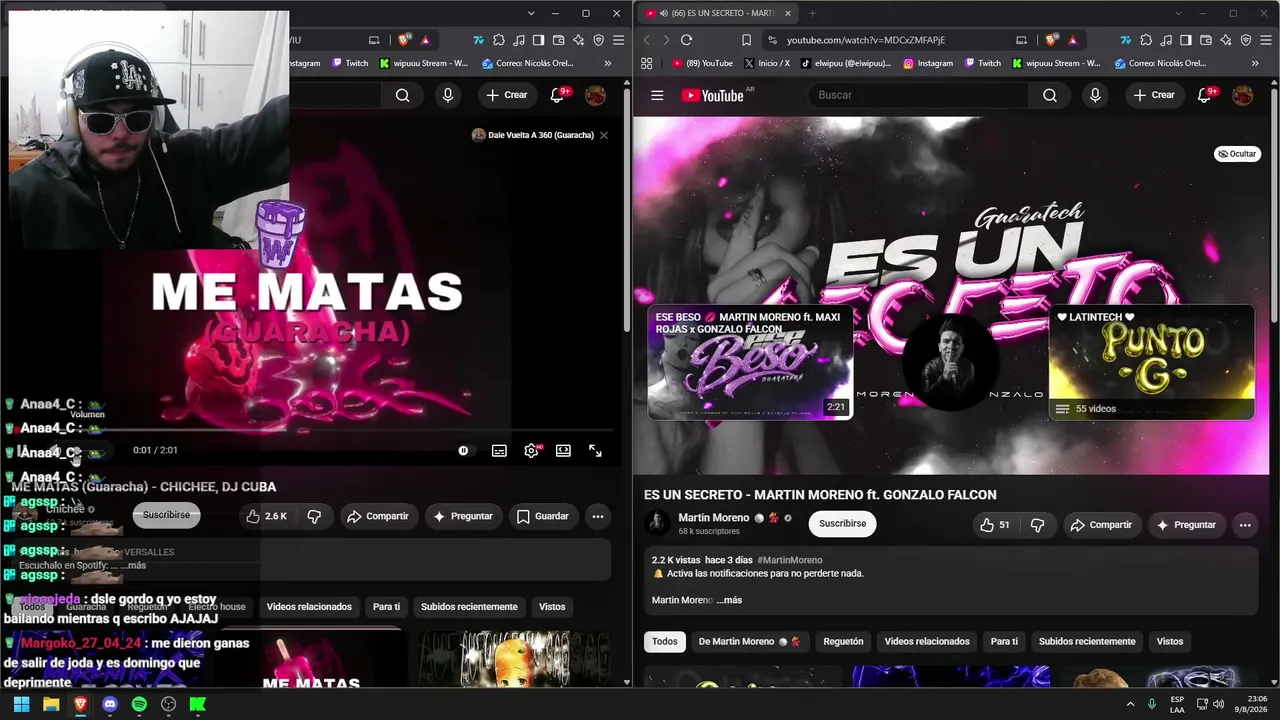Open extensions puzzle icon in right window

[x=1144, y=40]
